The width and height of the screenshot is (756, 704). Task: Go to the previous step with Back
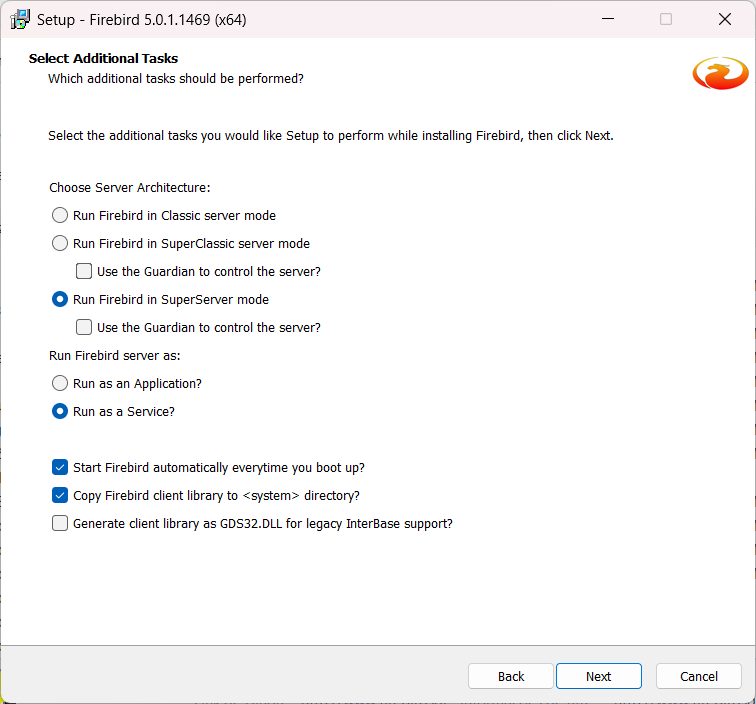[x=510, y=676]
